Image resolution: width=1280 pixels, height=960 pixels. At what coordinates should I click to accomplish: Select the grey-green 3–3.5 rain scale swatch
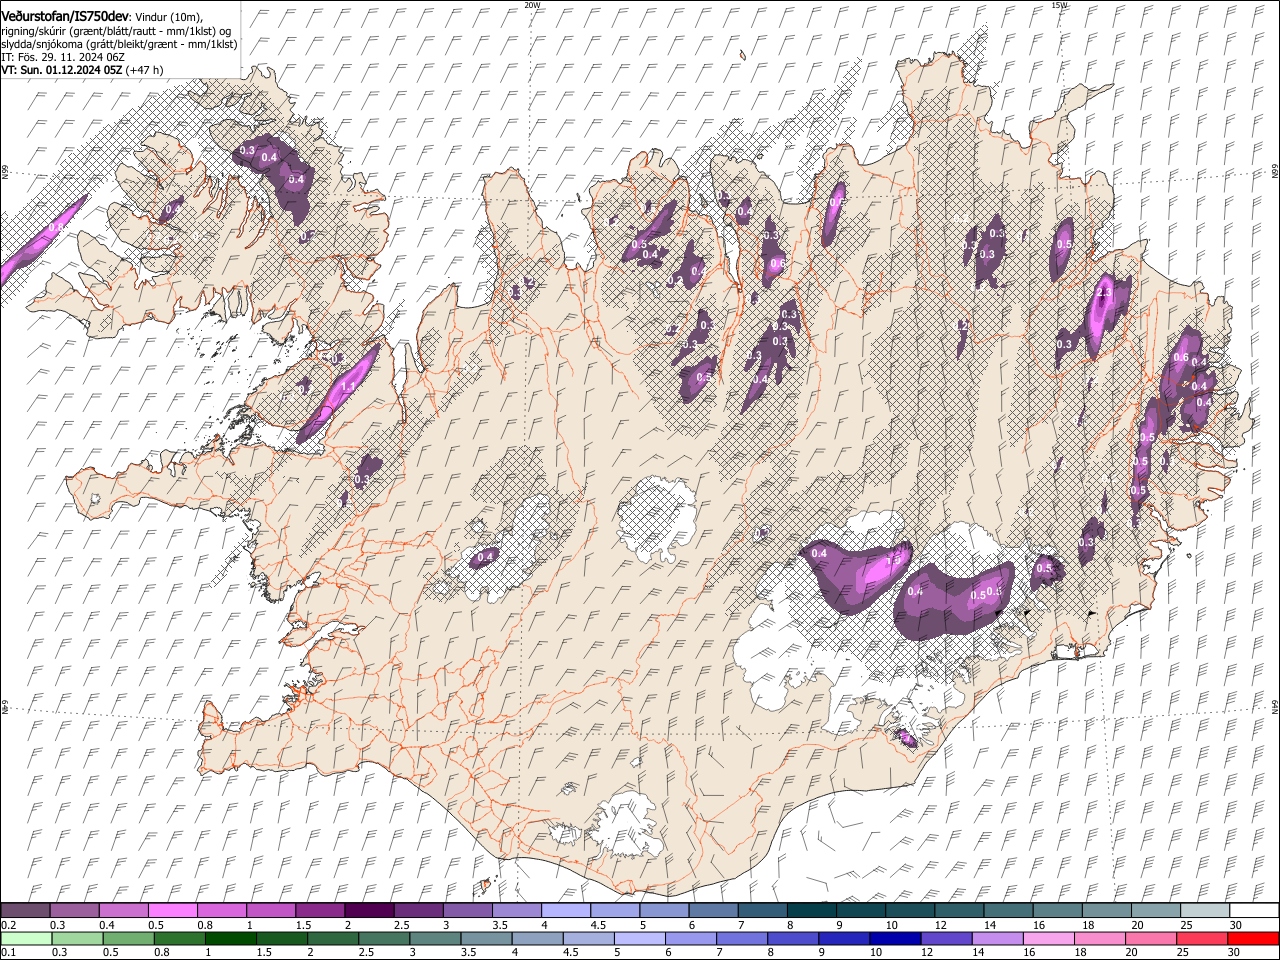tap(435, 939)
